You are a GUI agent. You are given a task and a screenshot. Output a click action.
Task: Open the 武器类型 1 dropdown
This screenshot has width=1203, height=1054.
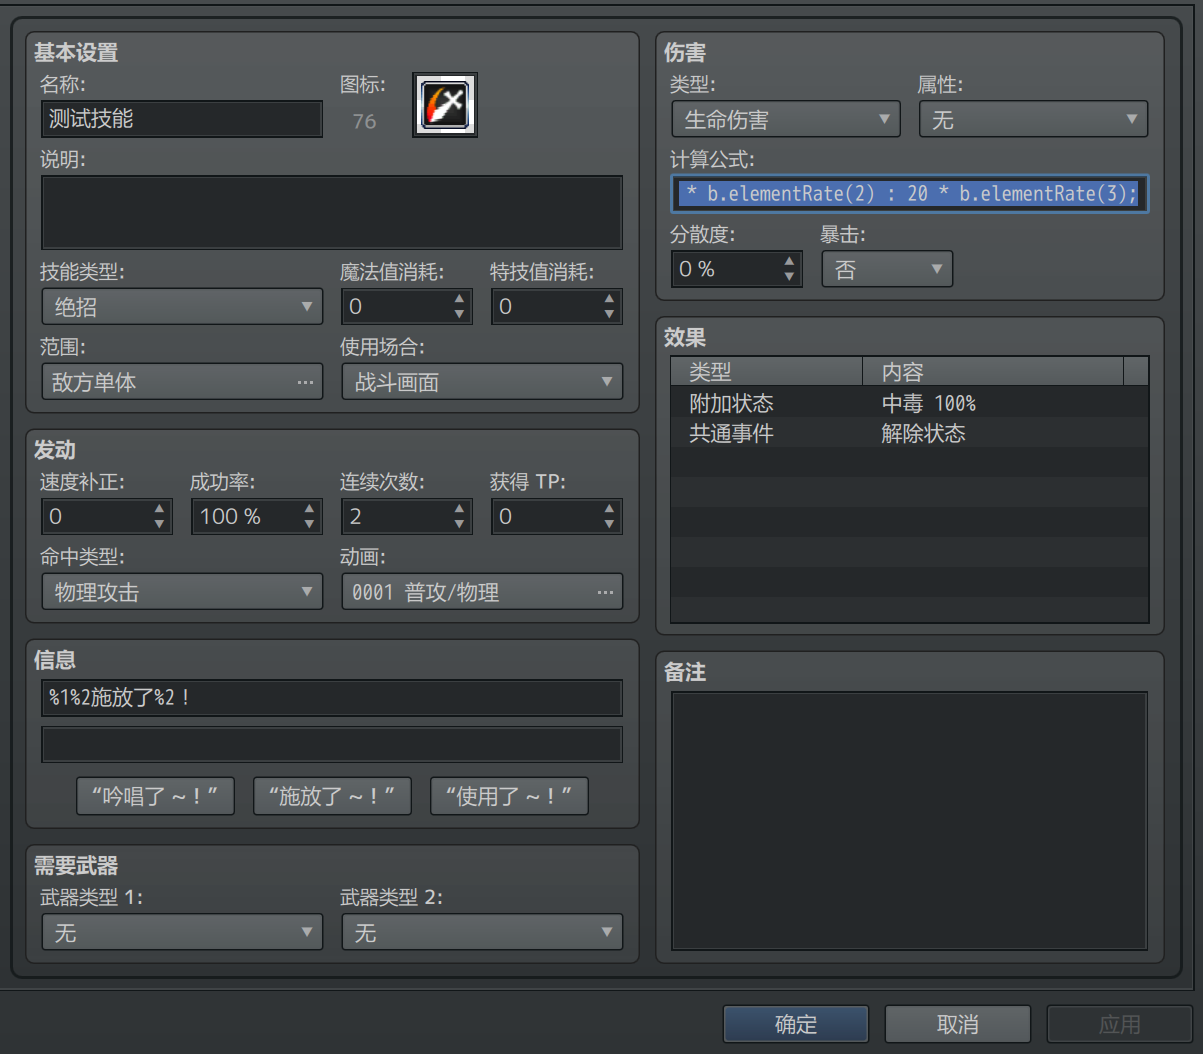point(182,933)
